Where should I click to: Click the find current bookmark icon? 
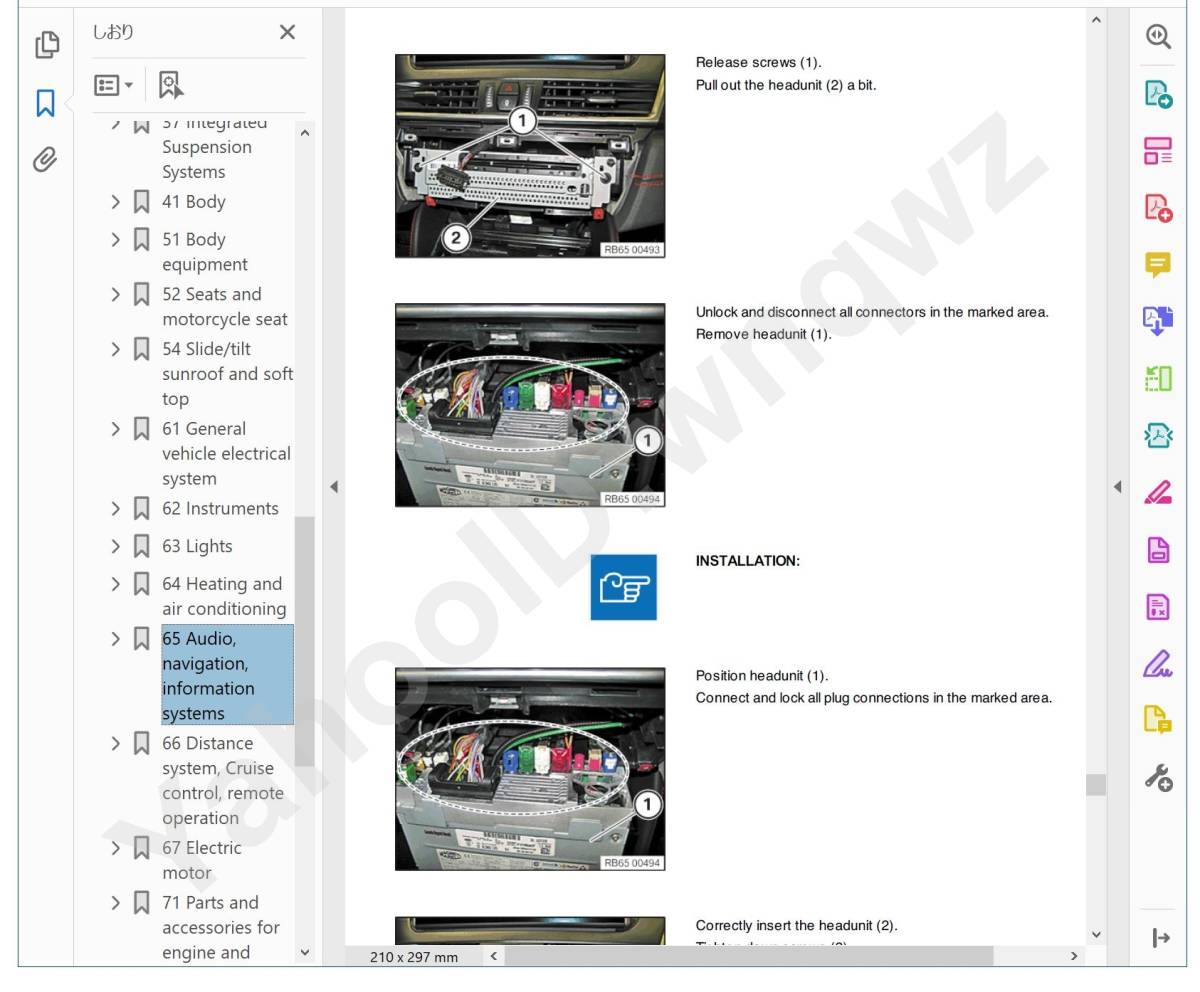tap(171, 85)
